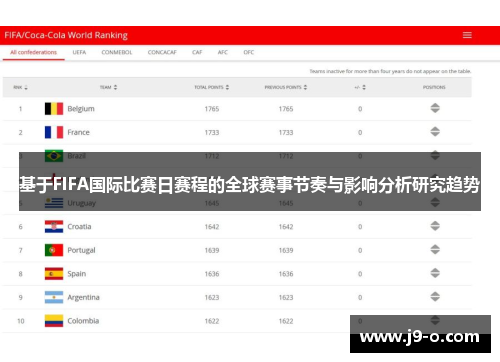This screenshot has height=362, width=500.
Task: Open the Colombia team name
Action: click(83, 321)
